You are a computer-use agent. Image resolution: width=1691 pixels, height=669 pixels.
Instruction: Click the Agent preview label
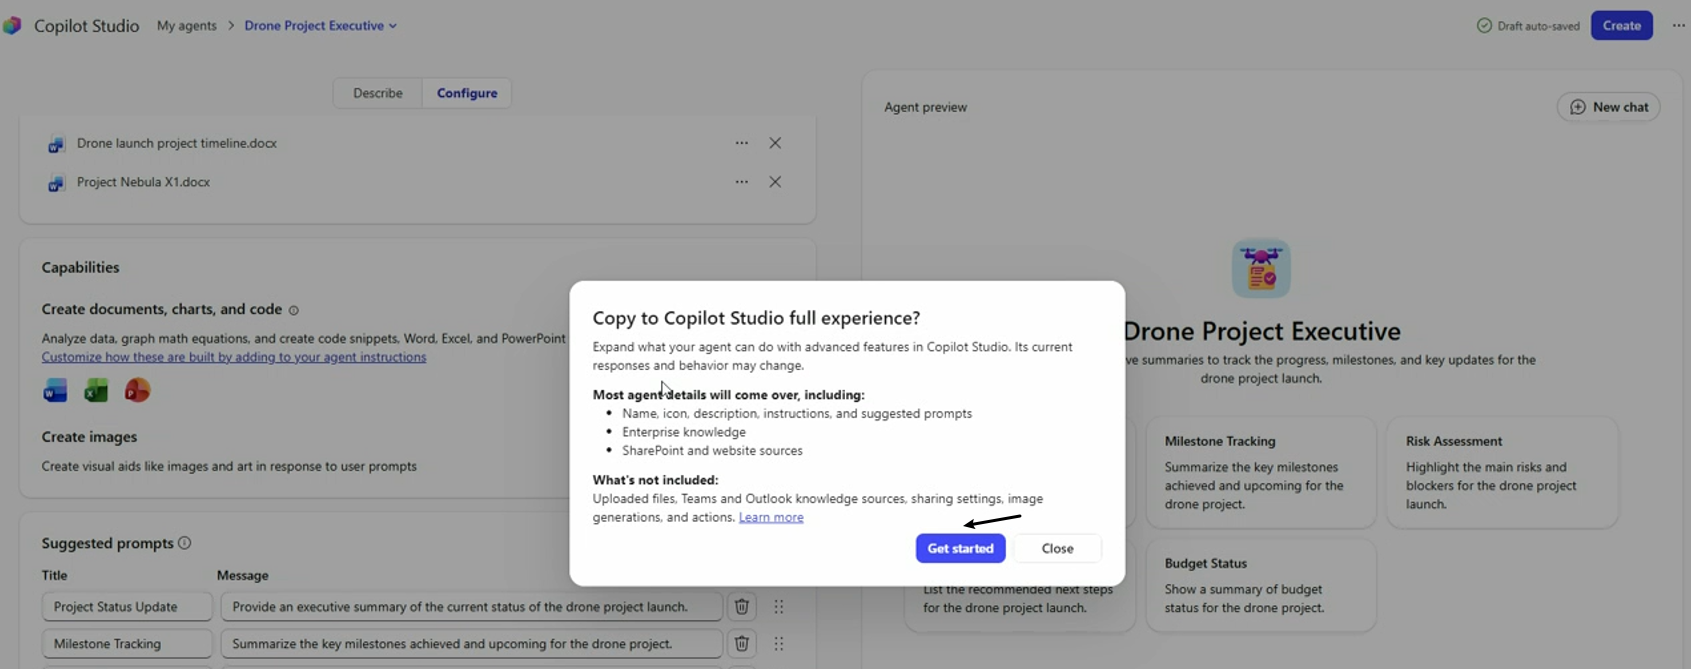(x=925, y=107)
